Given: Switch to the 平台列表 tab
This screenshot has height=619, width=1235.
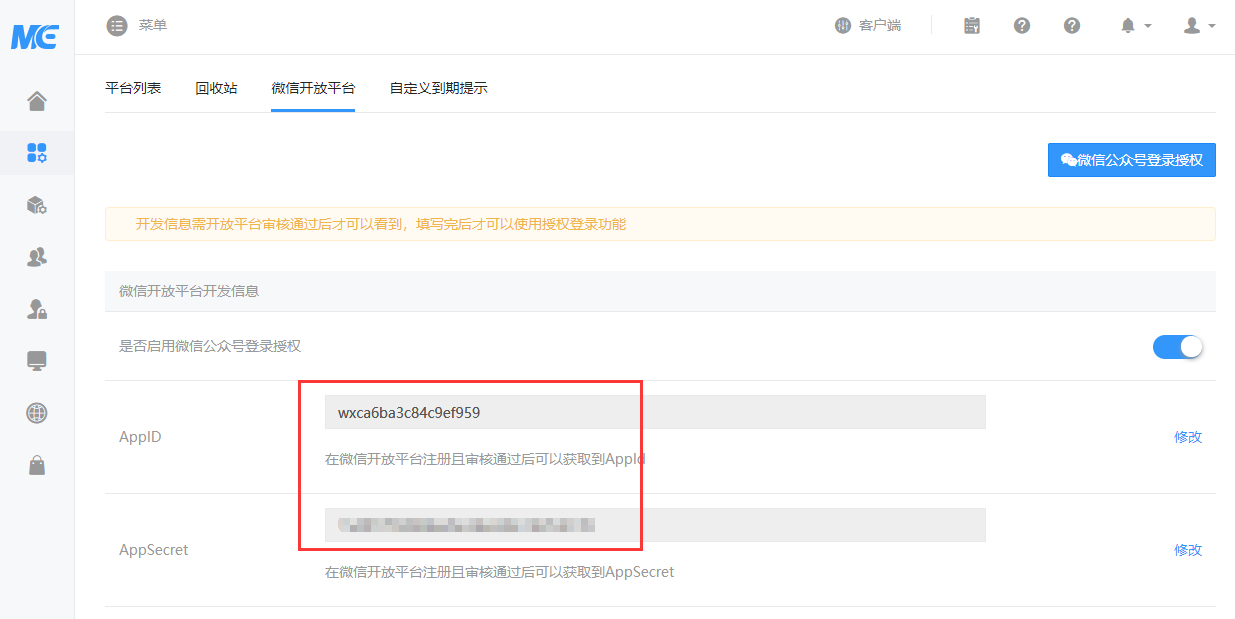Looking at the screenshot, I should pos(133,88).
